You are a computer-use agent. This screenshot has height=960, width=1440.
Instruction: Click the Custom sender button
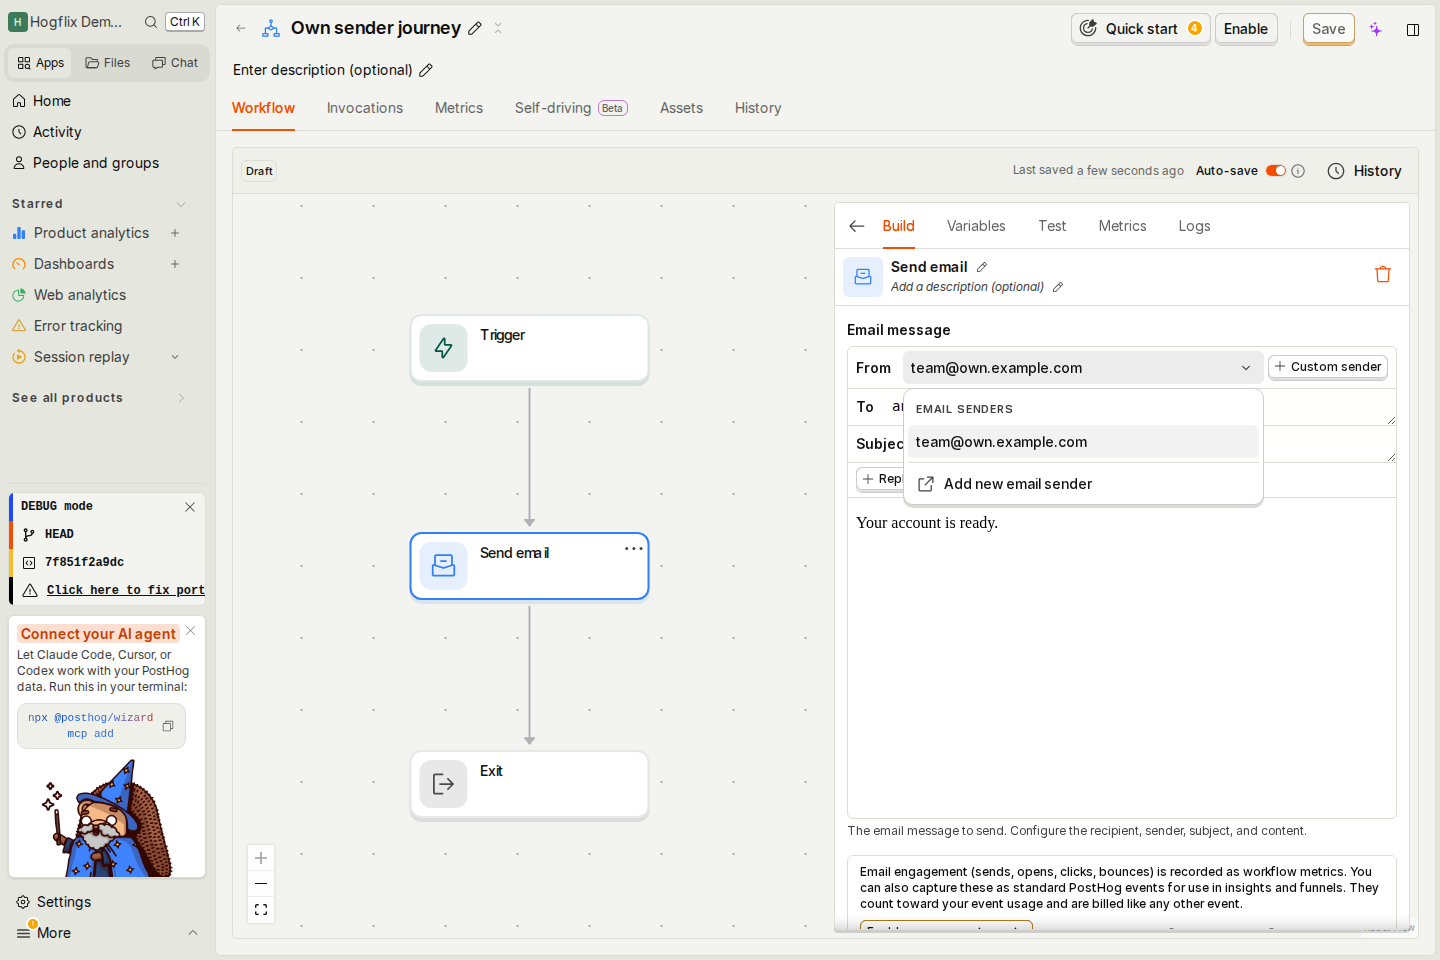(x=1328, y=367)
